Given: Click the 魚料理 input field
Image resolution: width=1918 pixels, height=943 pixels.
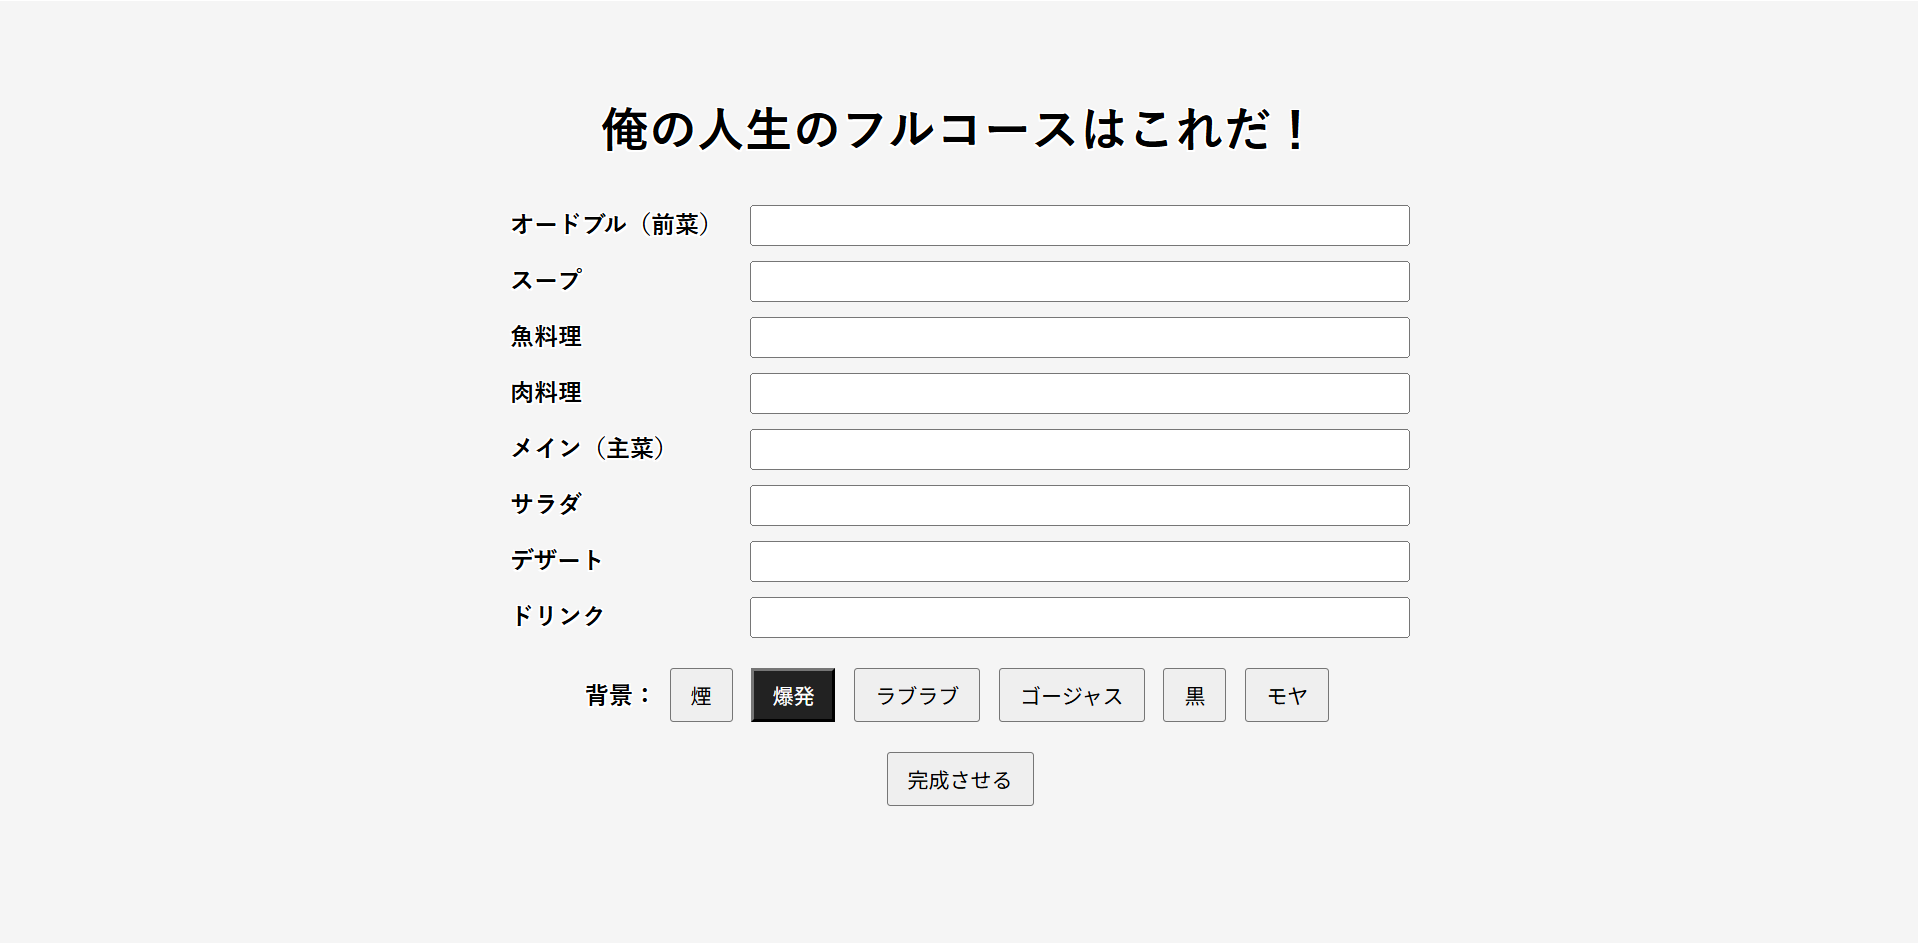Looking at the screenshot, I should [1079, 337].
